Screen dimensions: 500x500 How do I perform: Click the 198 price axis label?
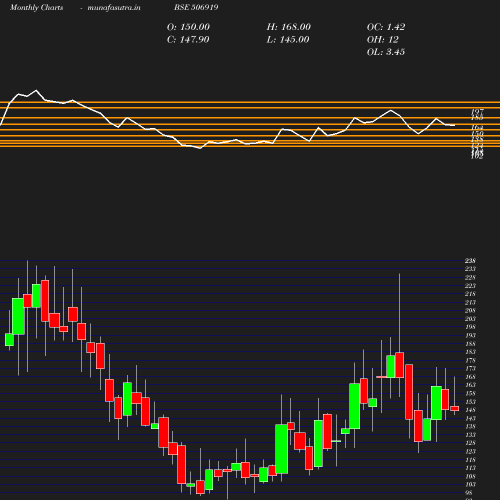[x=470, y=327]
